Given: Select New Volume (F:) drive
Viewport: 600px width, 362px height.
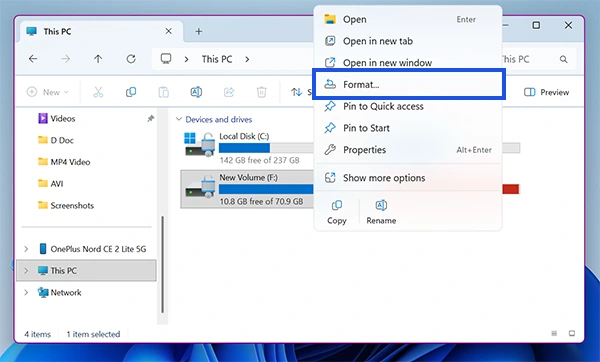Looking at the screenshot, I should [247, 189].
